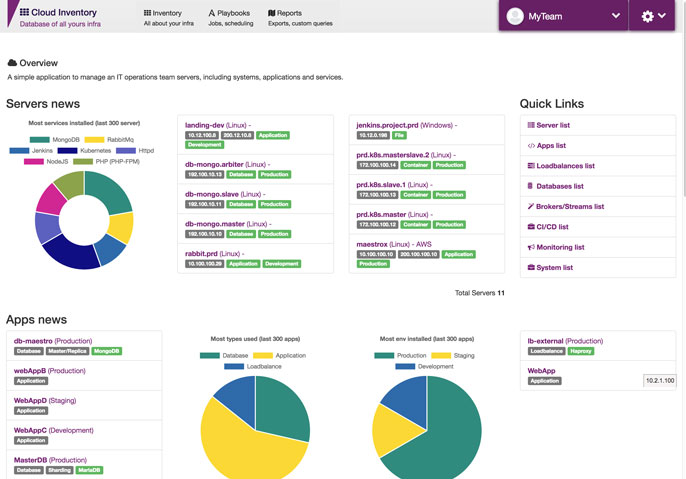Open the settings gear icon
The image size is (686, 479).
coord(648,16)
